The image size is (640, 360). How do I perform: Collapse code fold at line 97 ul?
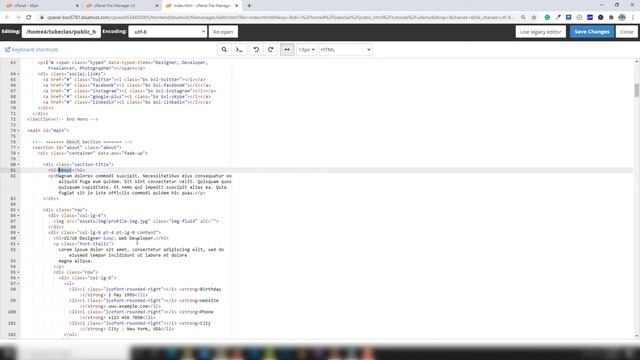tap(18, 284)
